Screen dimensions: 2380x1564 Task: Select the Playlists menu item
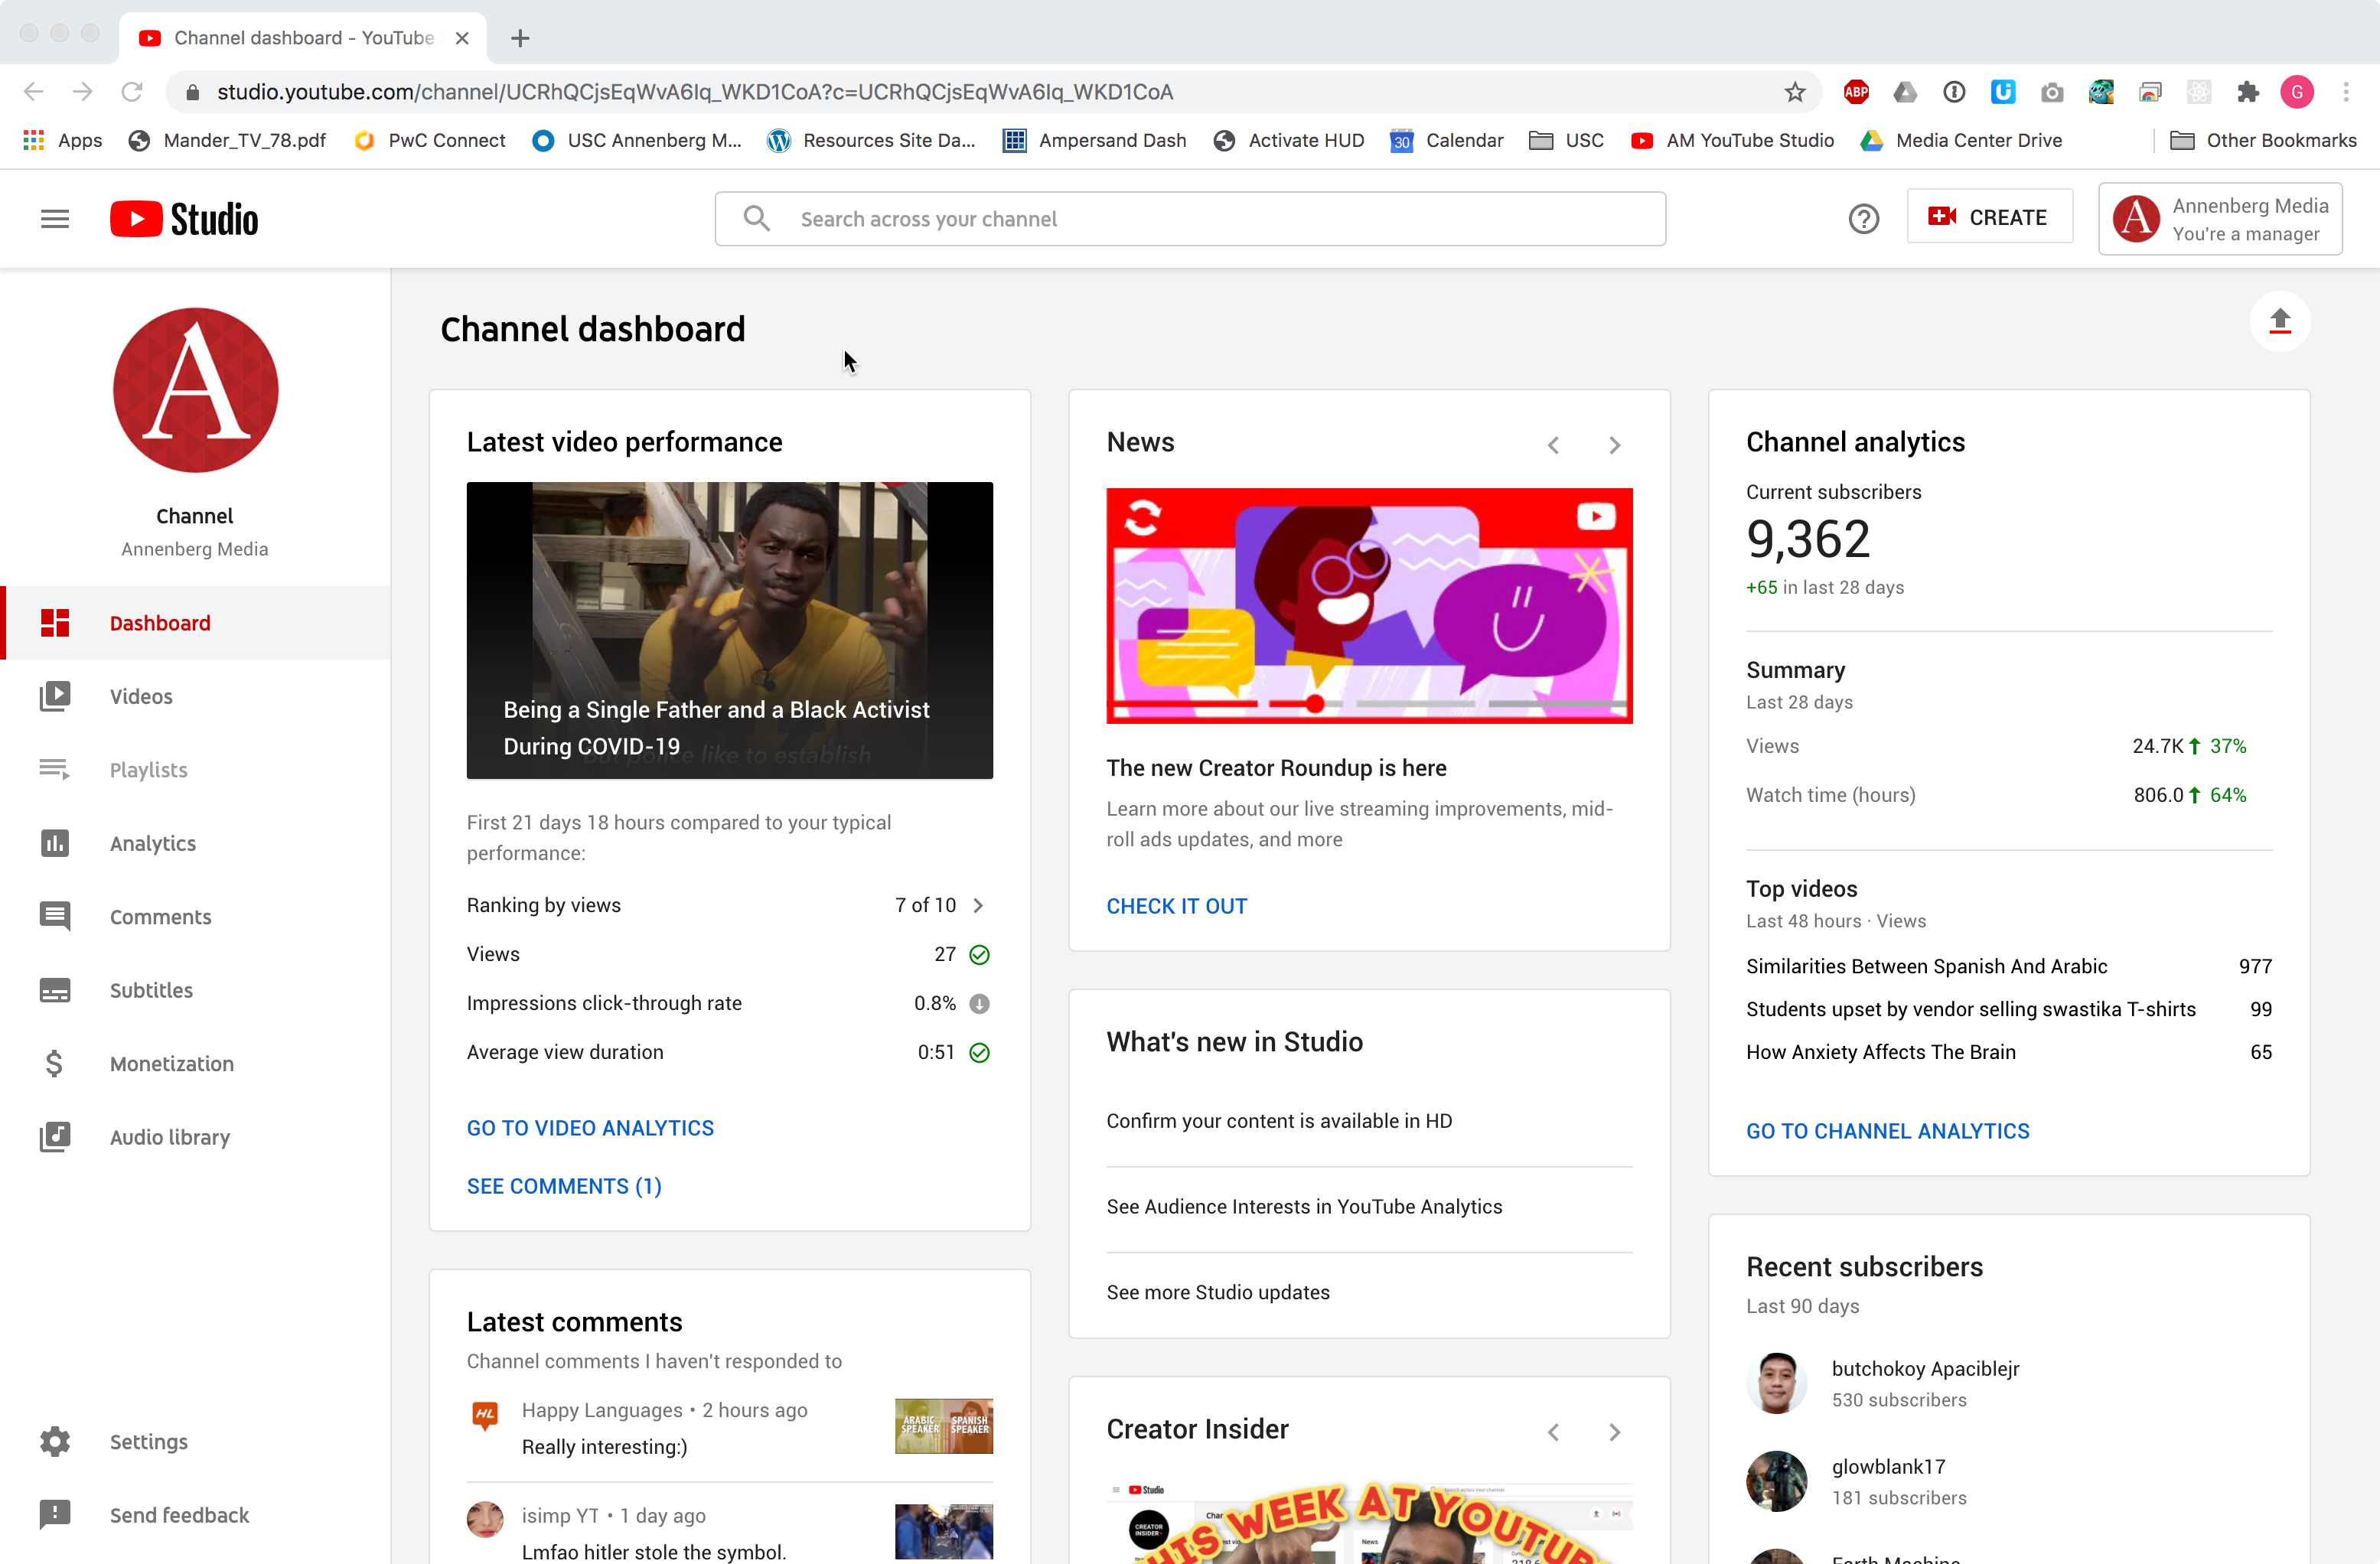pos(147,770)
